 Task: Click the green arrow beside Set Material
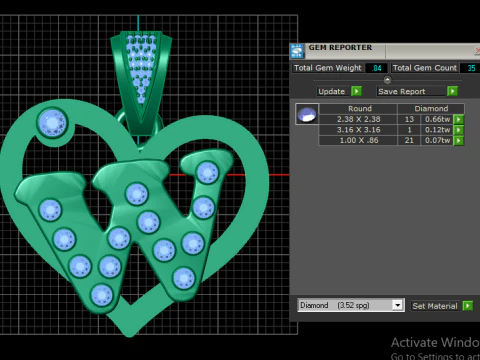(468, 305)
